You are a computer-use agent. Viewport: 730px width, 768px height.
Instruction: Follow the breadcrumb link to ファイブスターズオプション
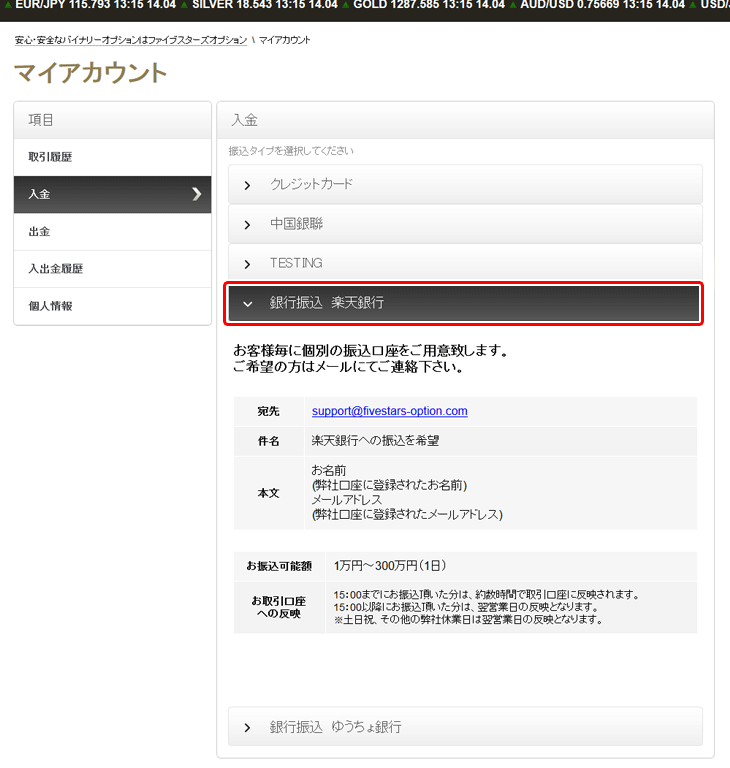pos(131,40)
